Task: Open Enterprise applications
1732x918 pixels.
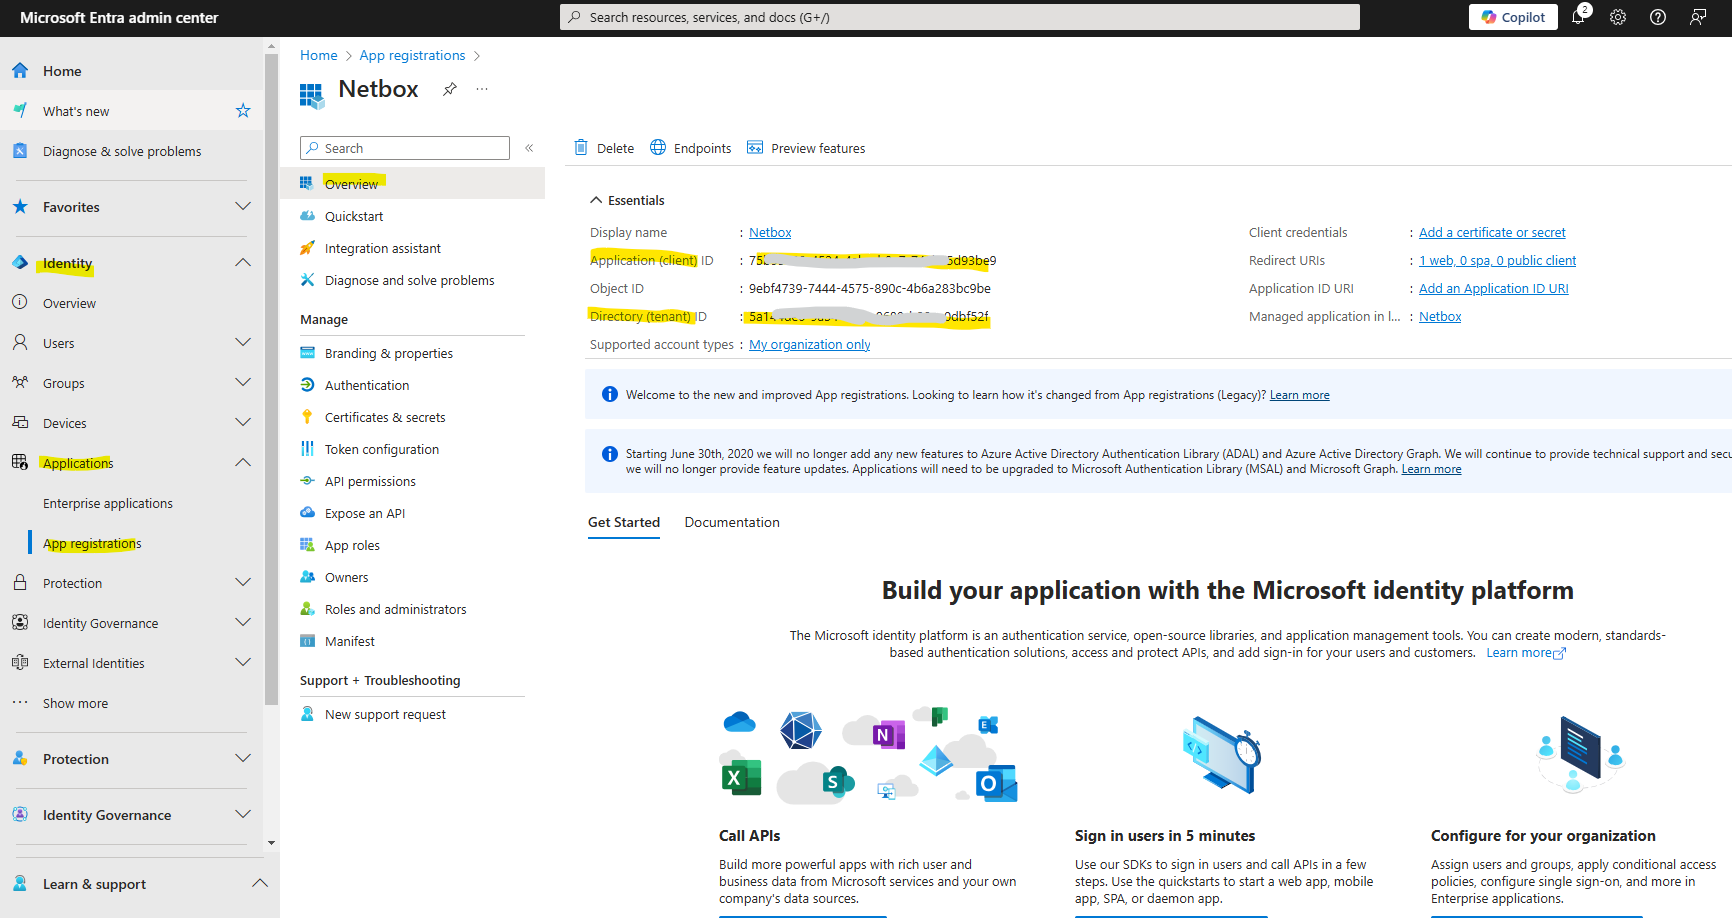Action: pyautogui.click(x=108, y=503)
